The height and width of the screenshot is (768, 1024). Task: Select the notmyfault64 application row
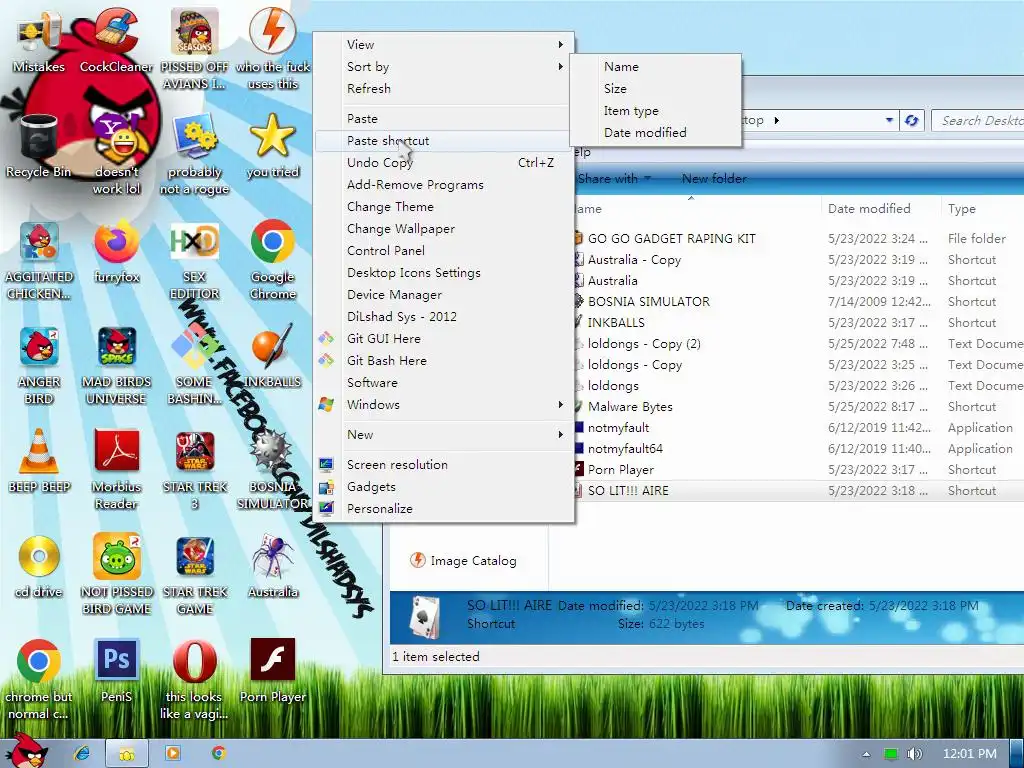(x=798, y=449)
